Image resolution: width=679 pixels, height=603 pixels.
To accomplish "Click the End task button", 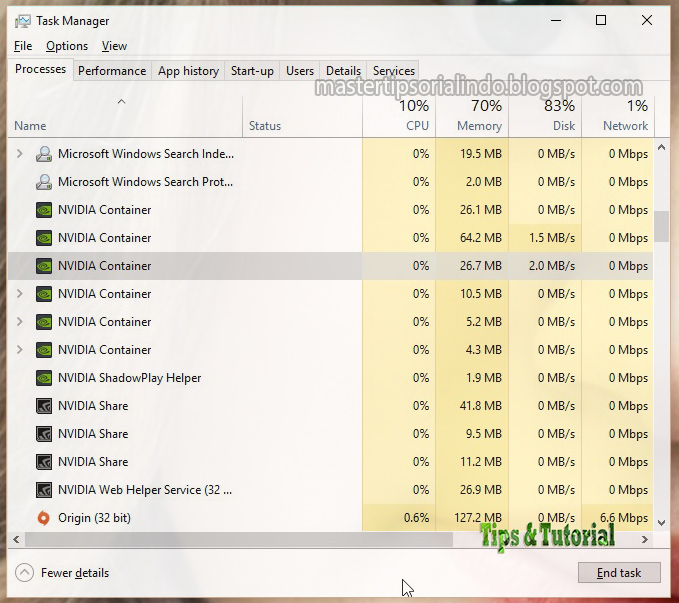I will [619, 573].
